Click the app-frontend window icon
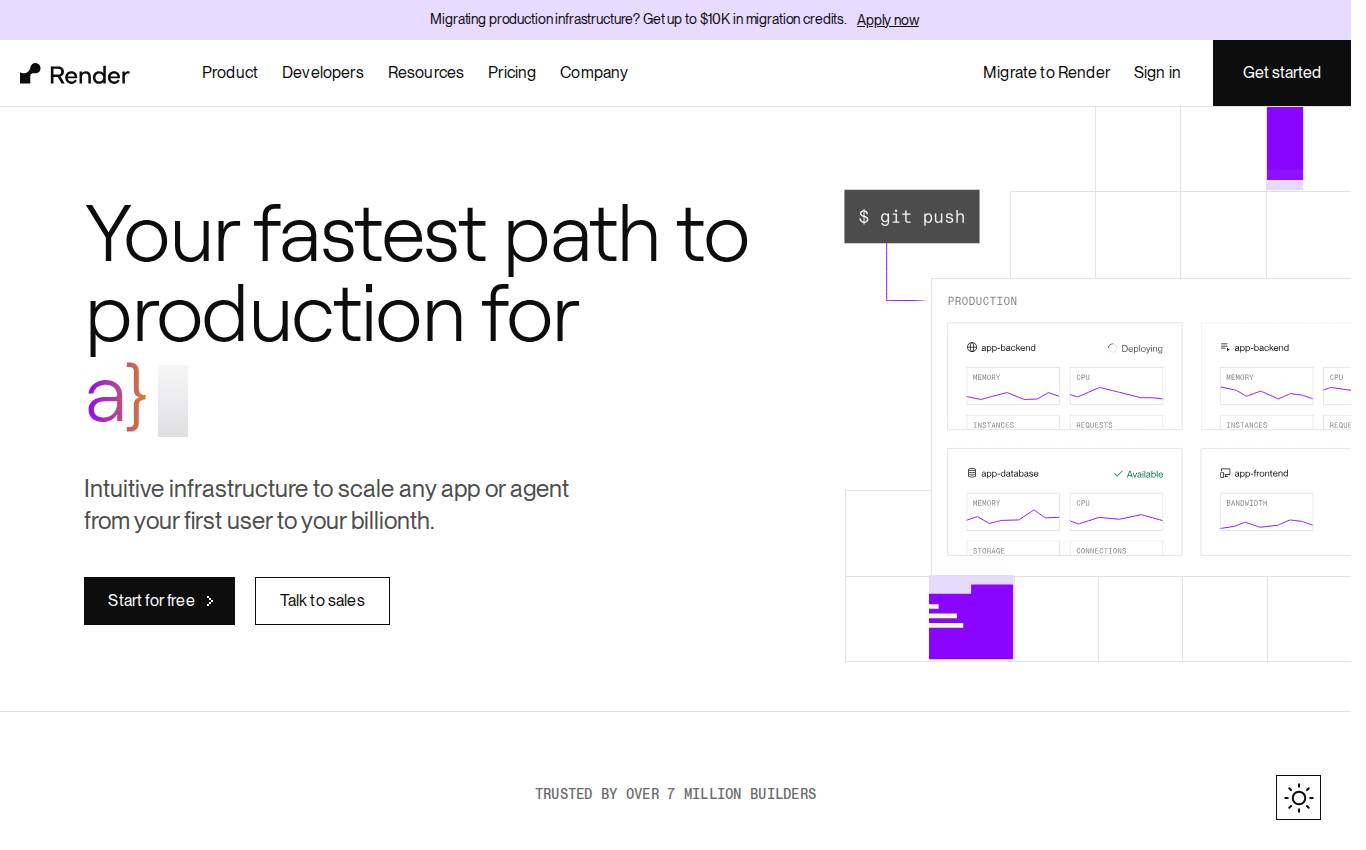Viewport: 1366px width, 850px height. tap(1225, 473)
